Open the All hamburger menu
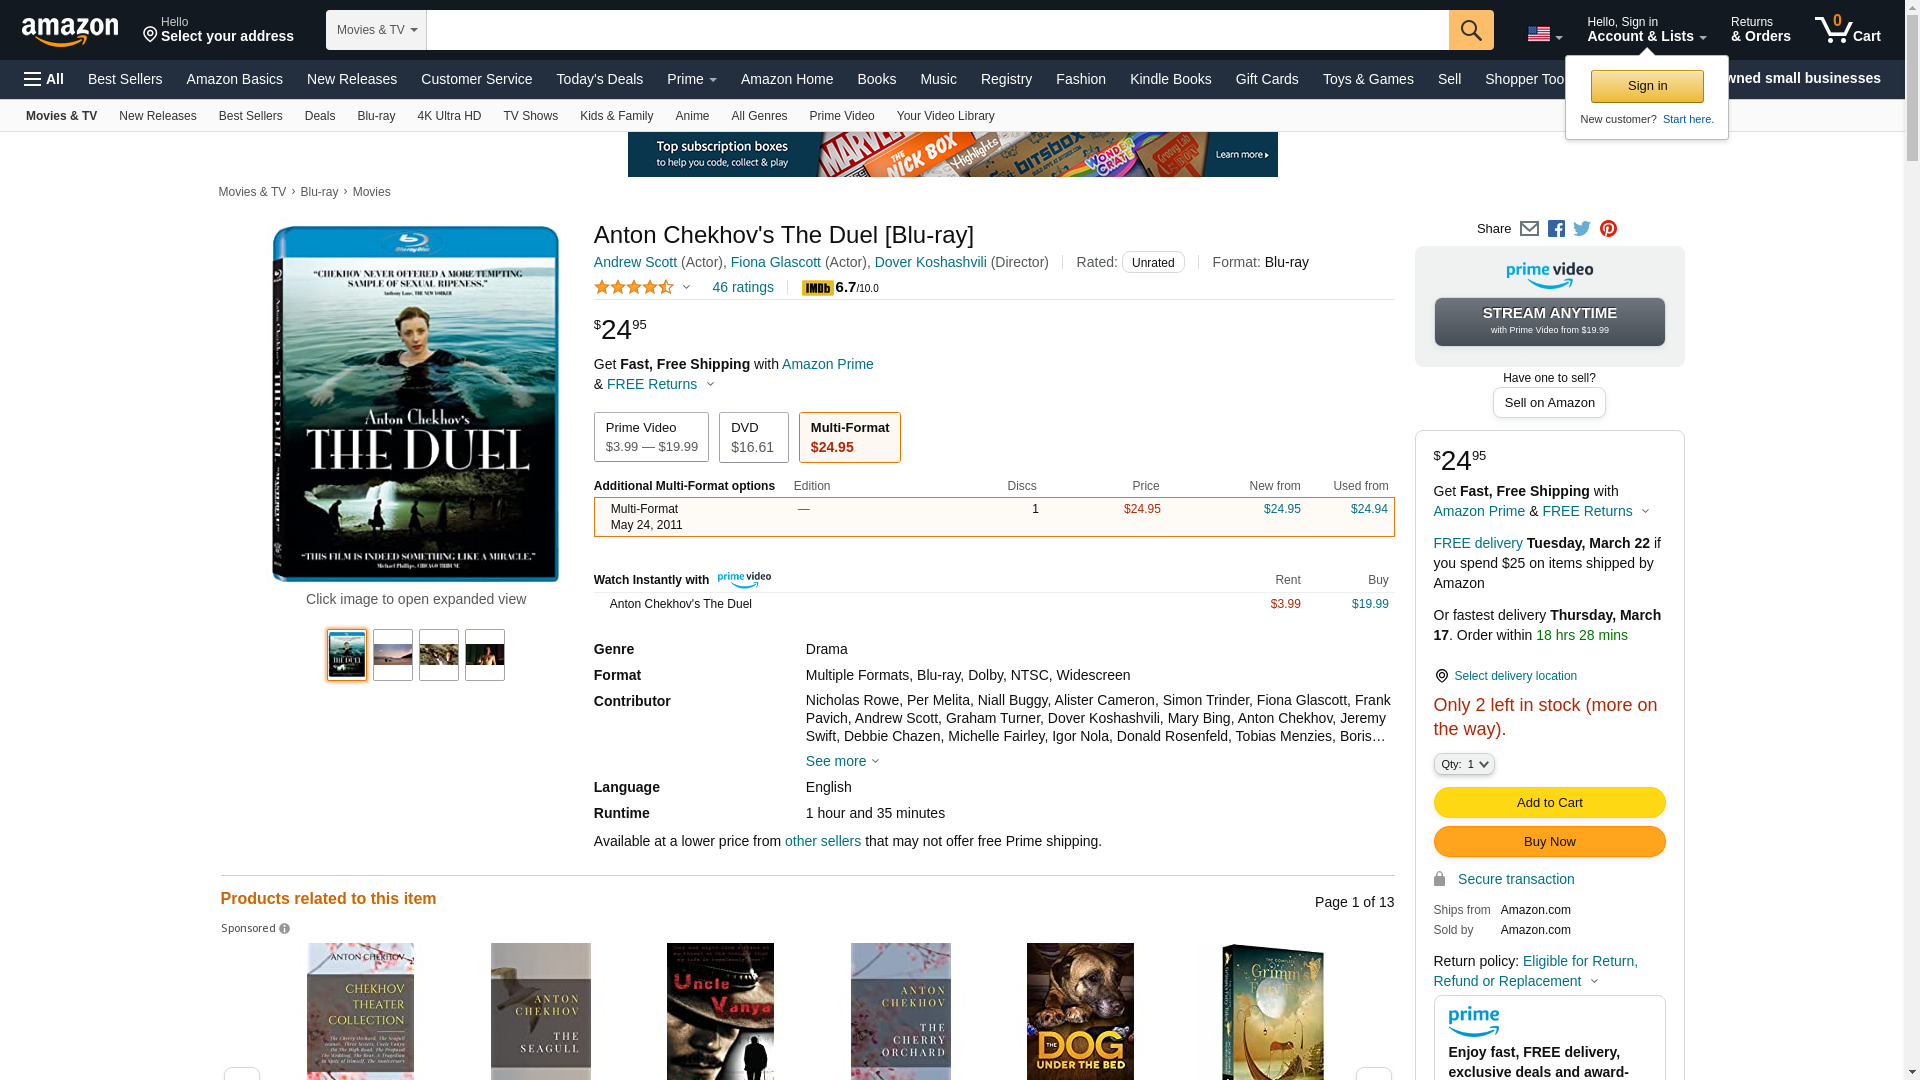Screen dimensions: 1920x1080 (x=44, y=79)
